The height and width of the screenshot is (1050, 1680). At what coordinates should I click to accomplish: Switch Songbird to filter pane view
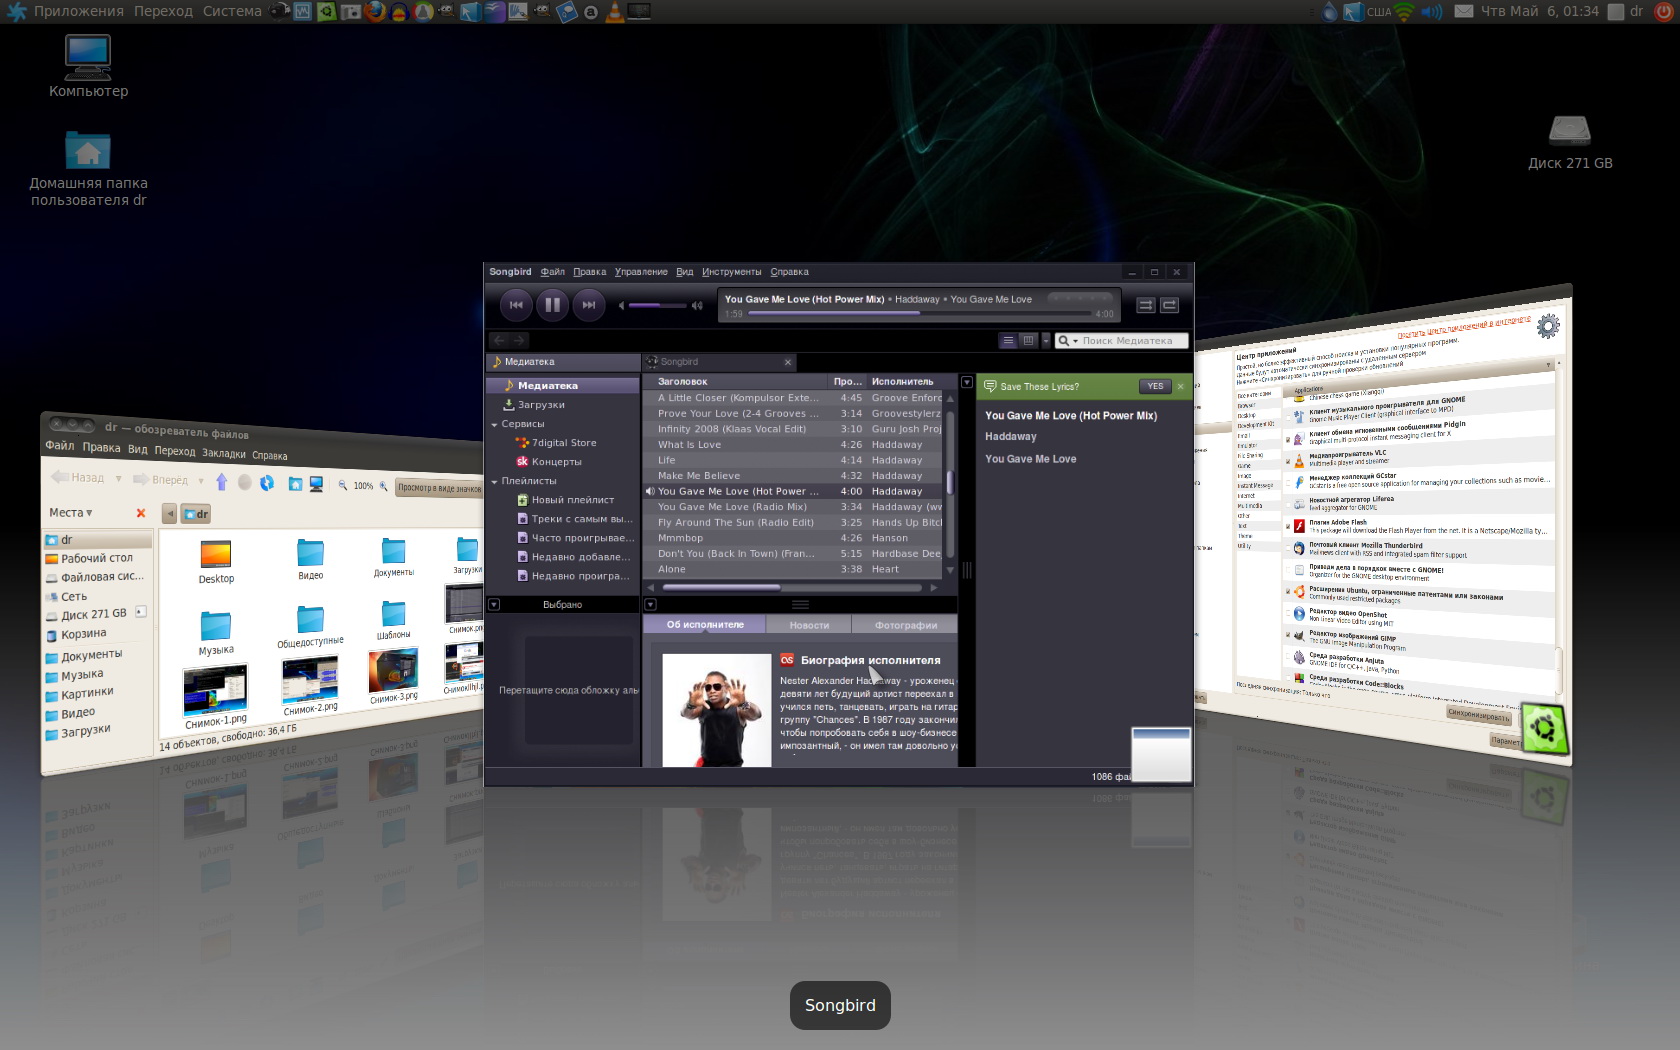(1028, 341)
